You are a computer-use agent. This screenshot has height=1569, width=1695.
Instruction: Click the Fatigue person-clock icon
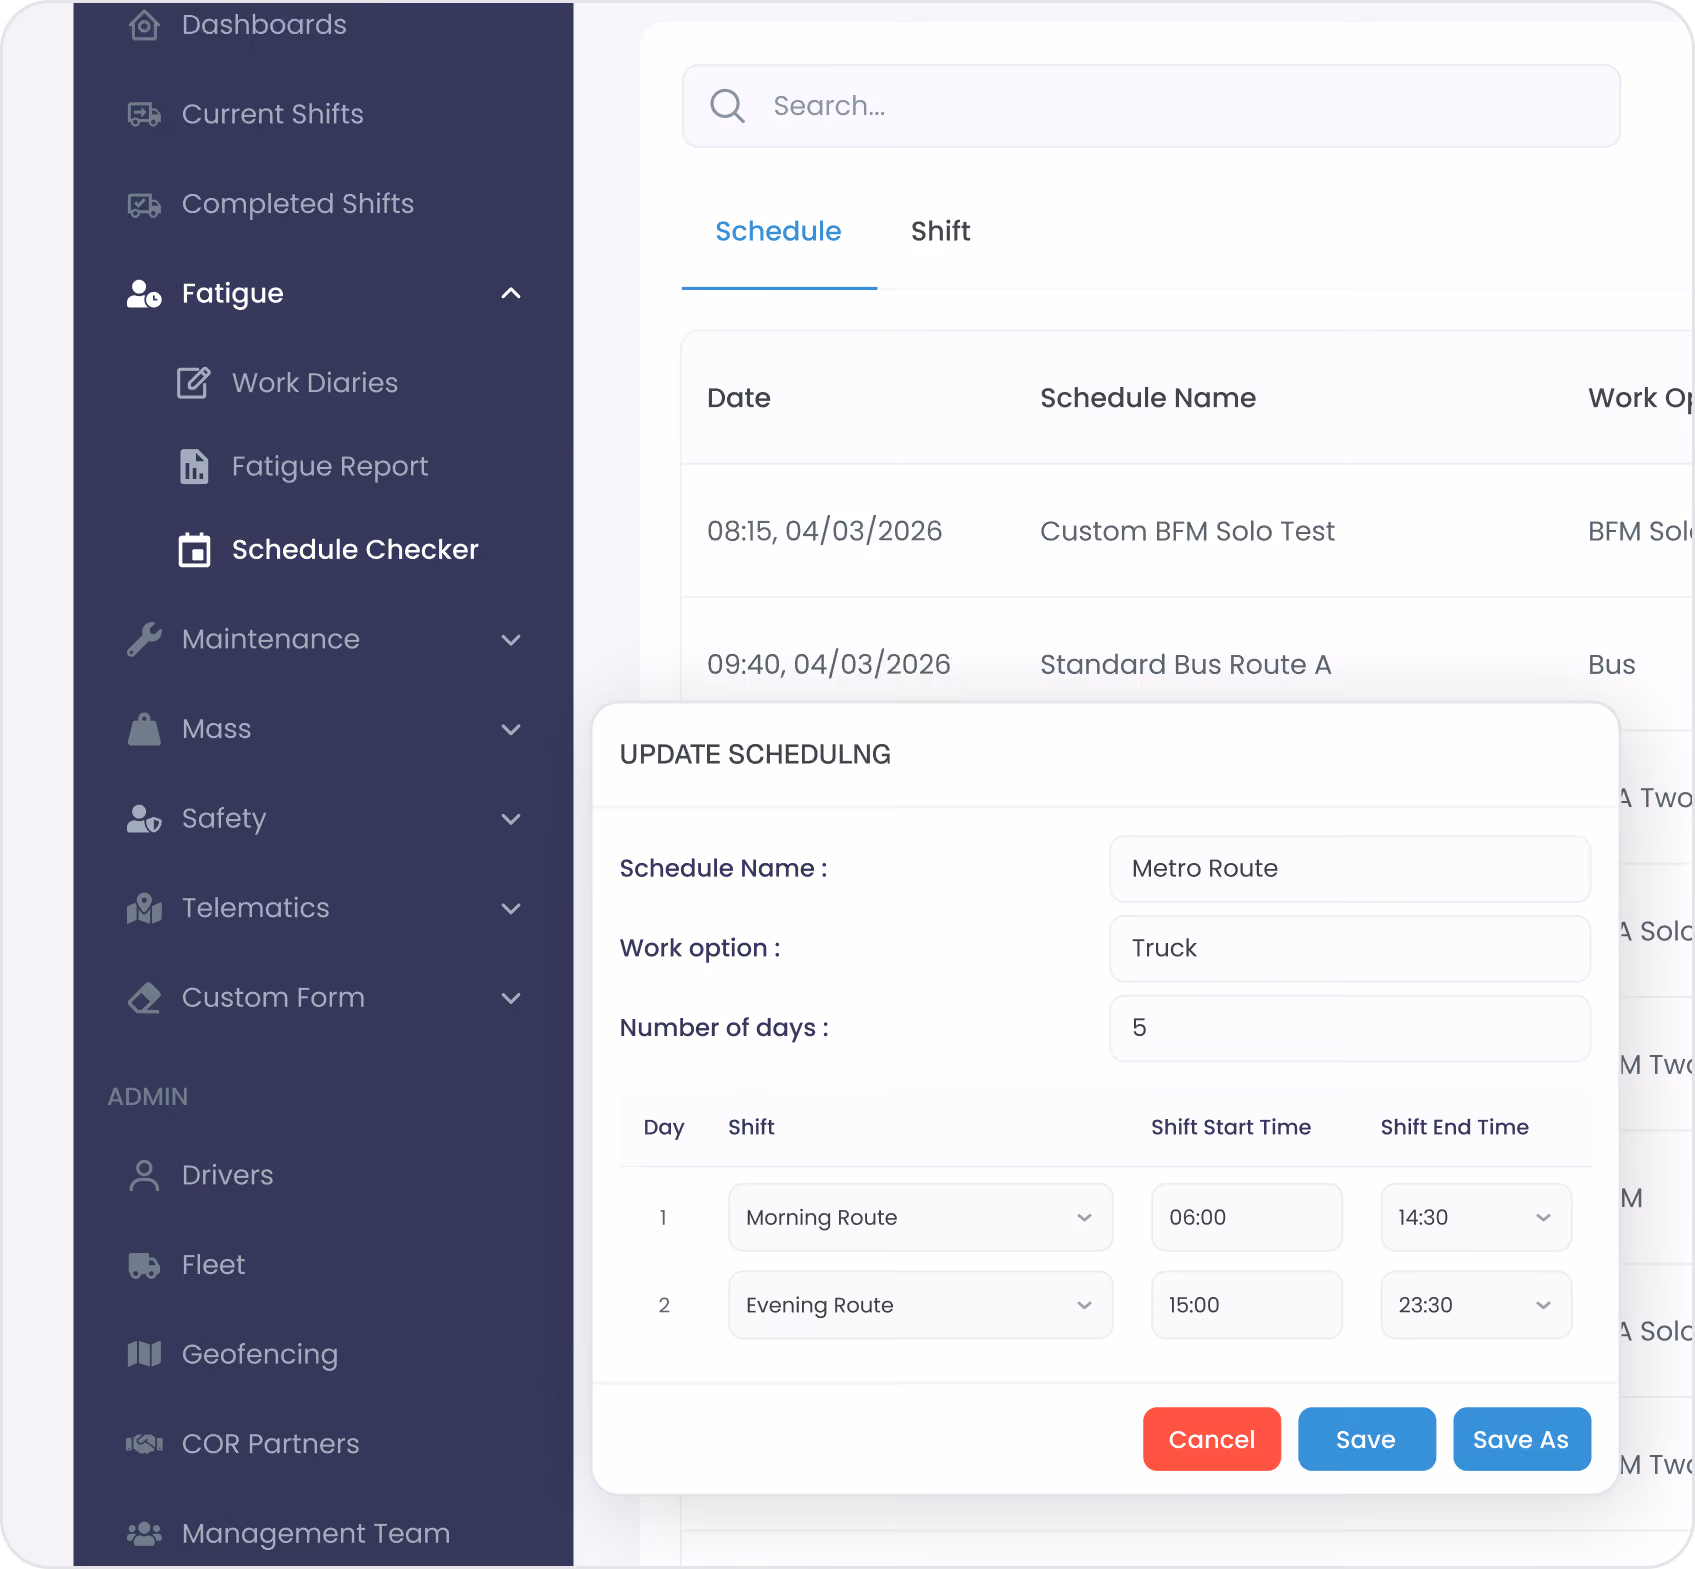(x=144, y=294)
